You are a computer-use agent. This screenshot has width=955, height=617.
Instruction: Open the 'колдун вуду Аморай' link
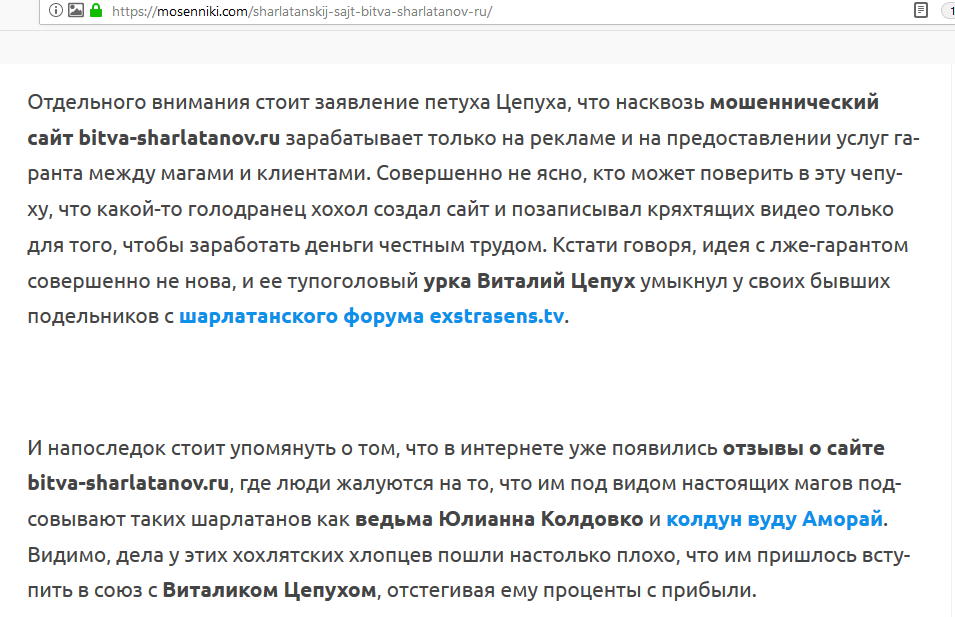(774, 519)
